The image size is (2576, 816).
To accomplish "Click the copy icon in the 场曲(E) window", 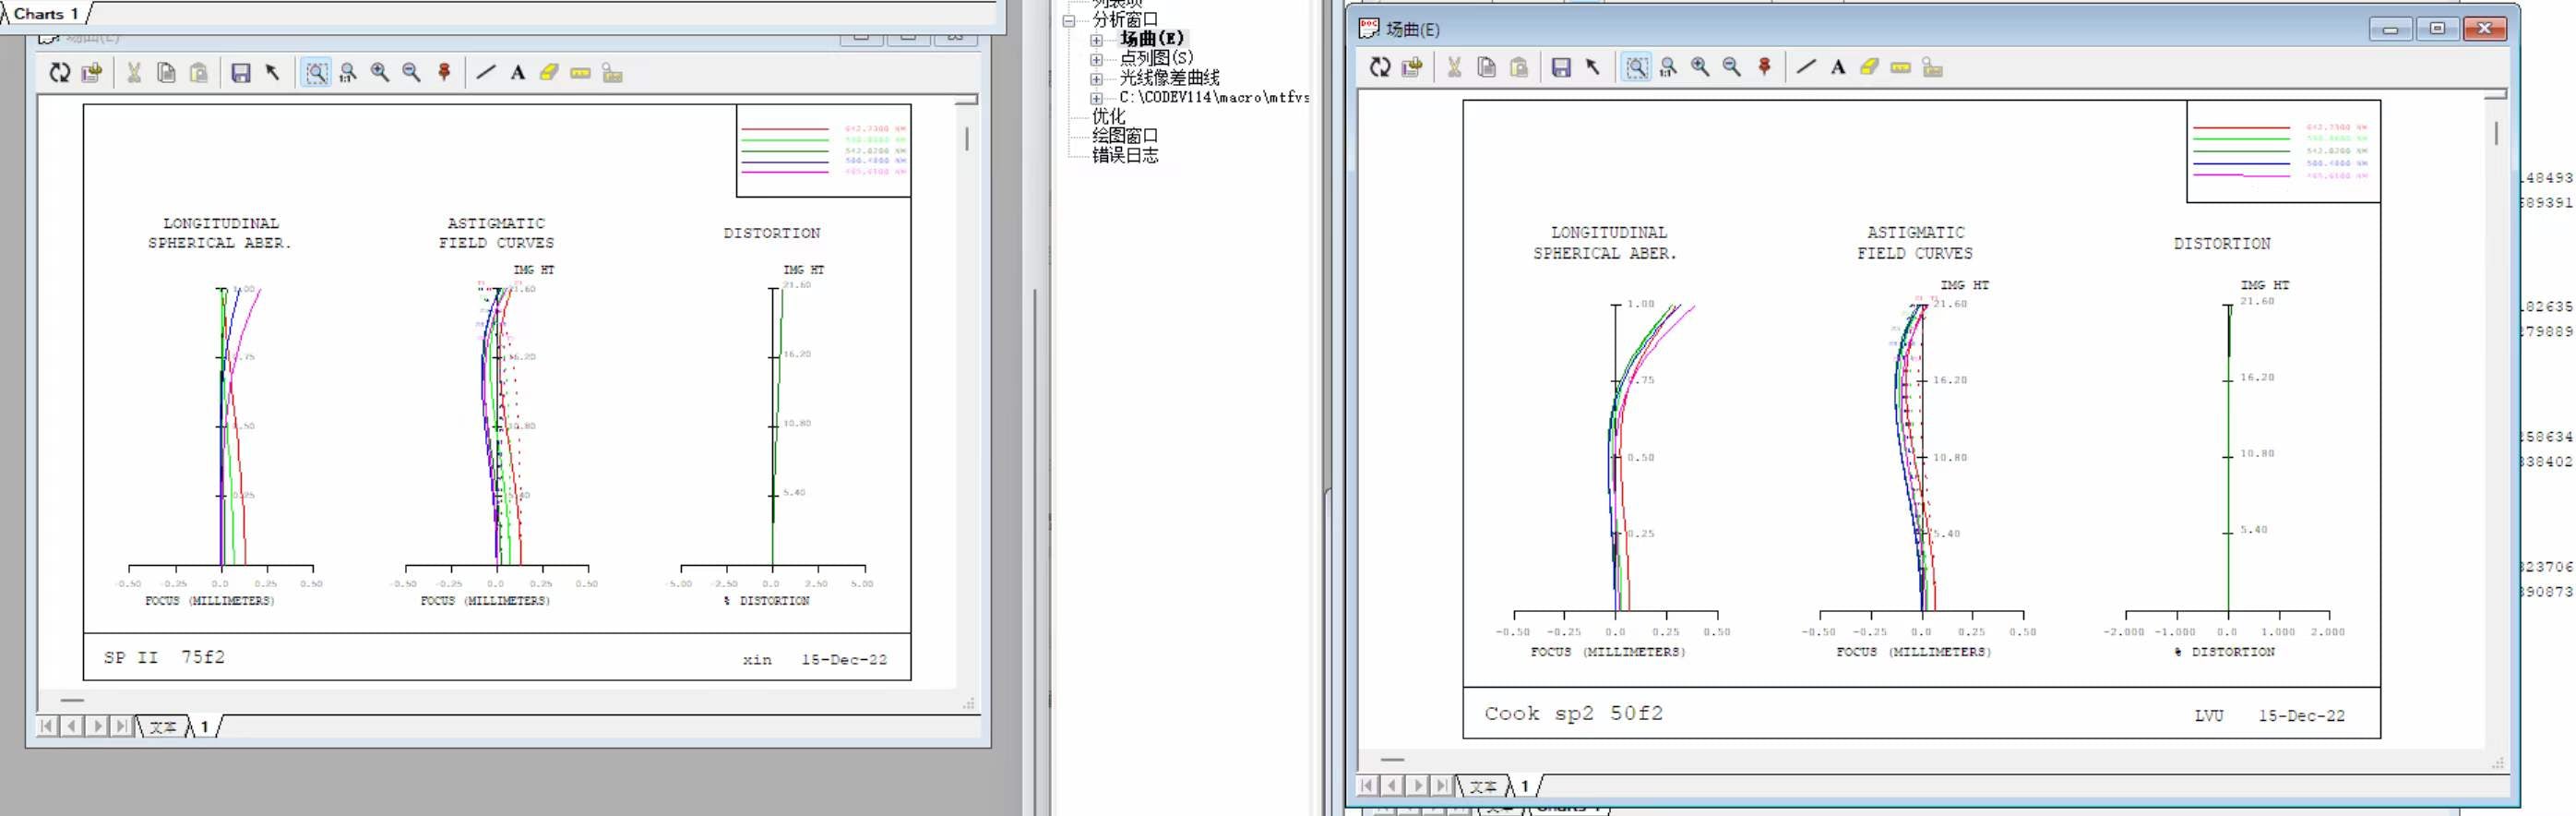I will click(1486, 67).
